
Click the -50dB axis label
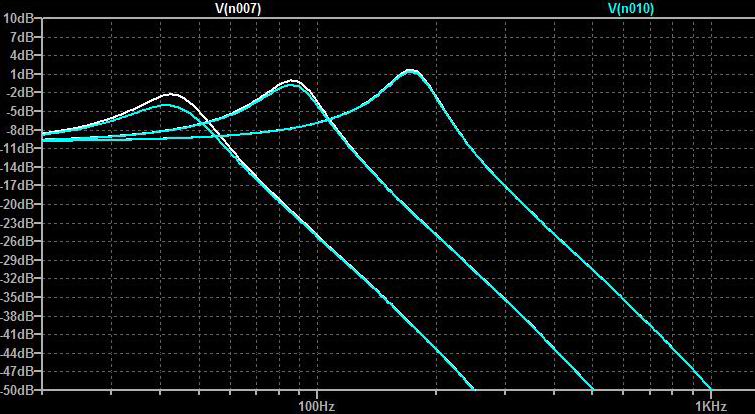(x=18, y=390)
